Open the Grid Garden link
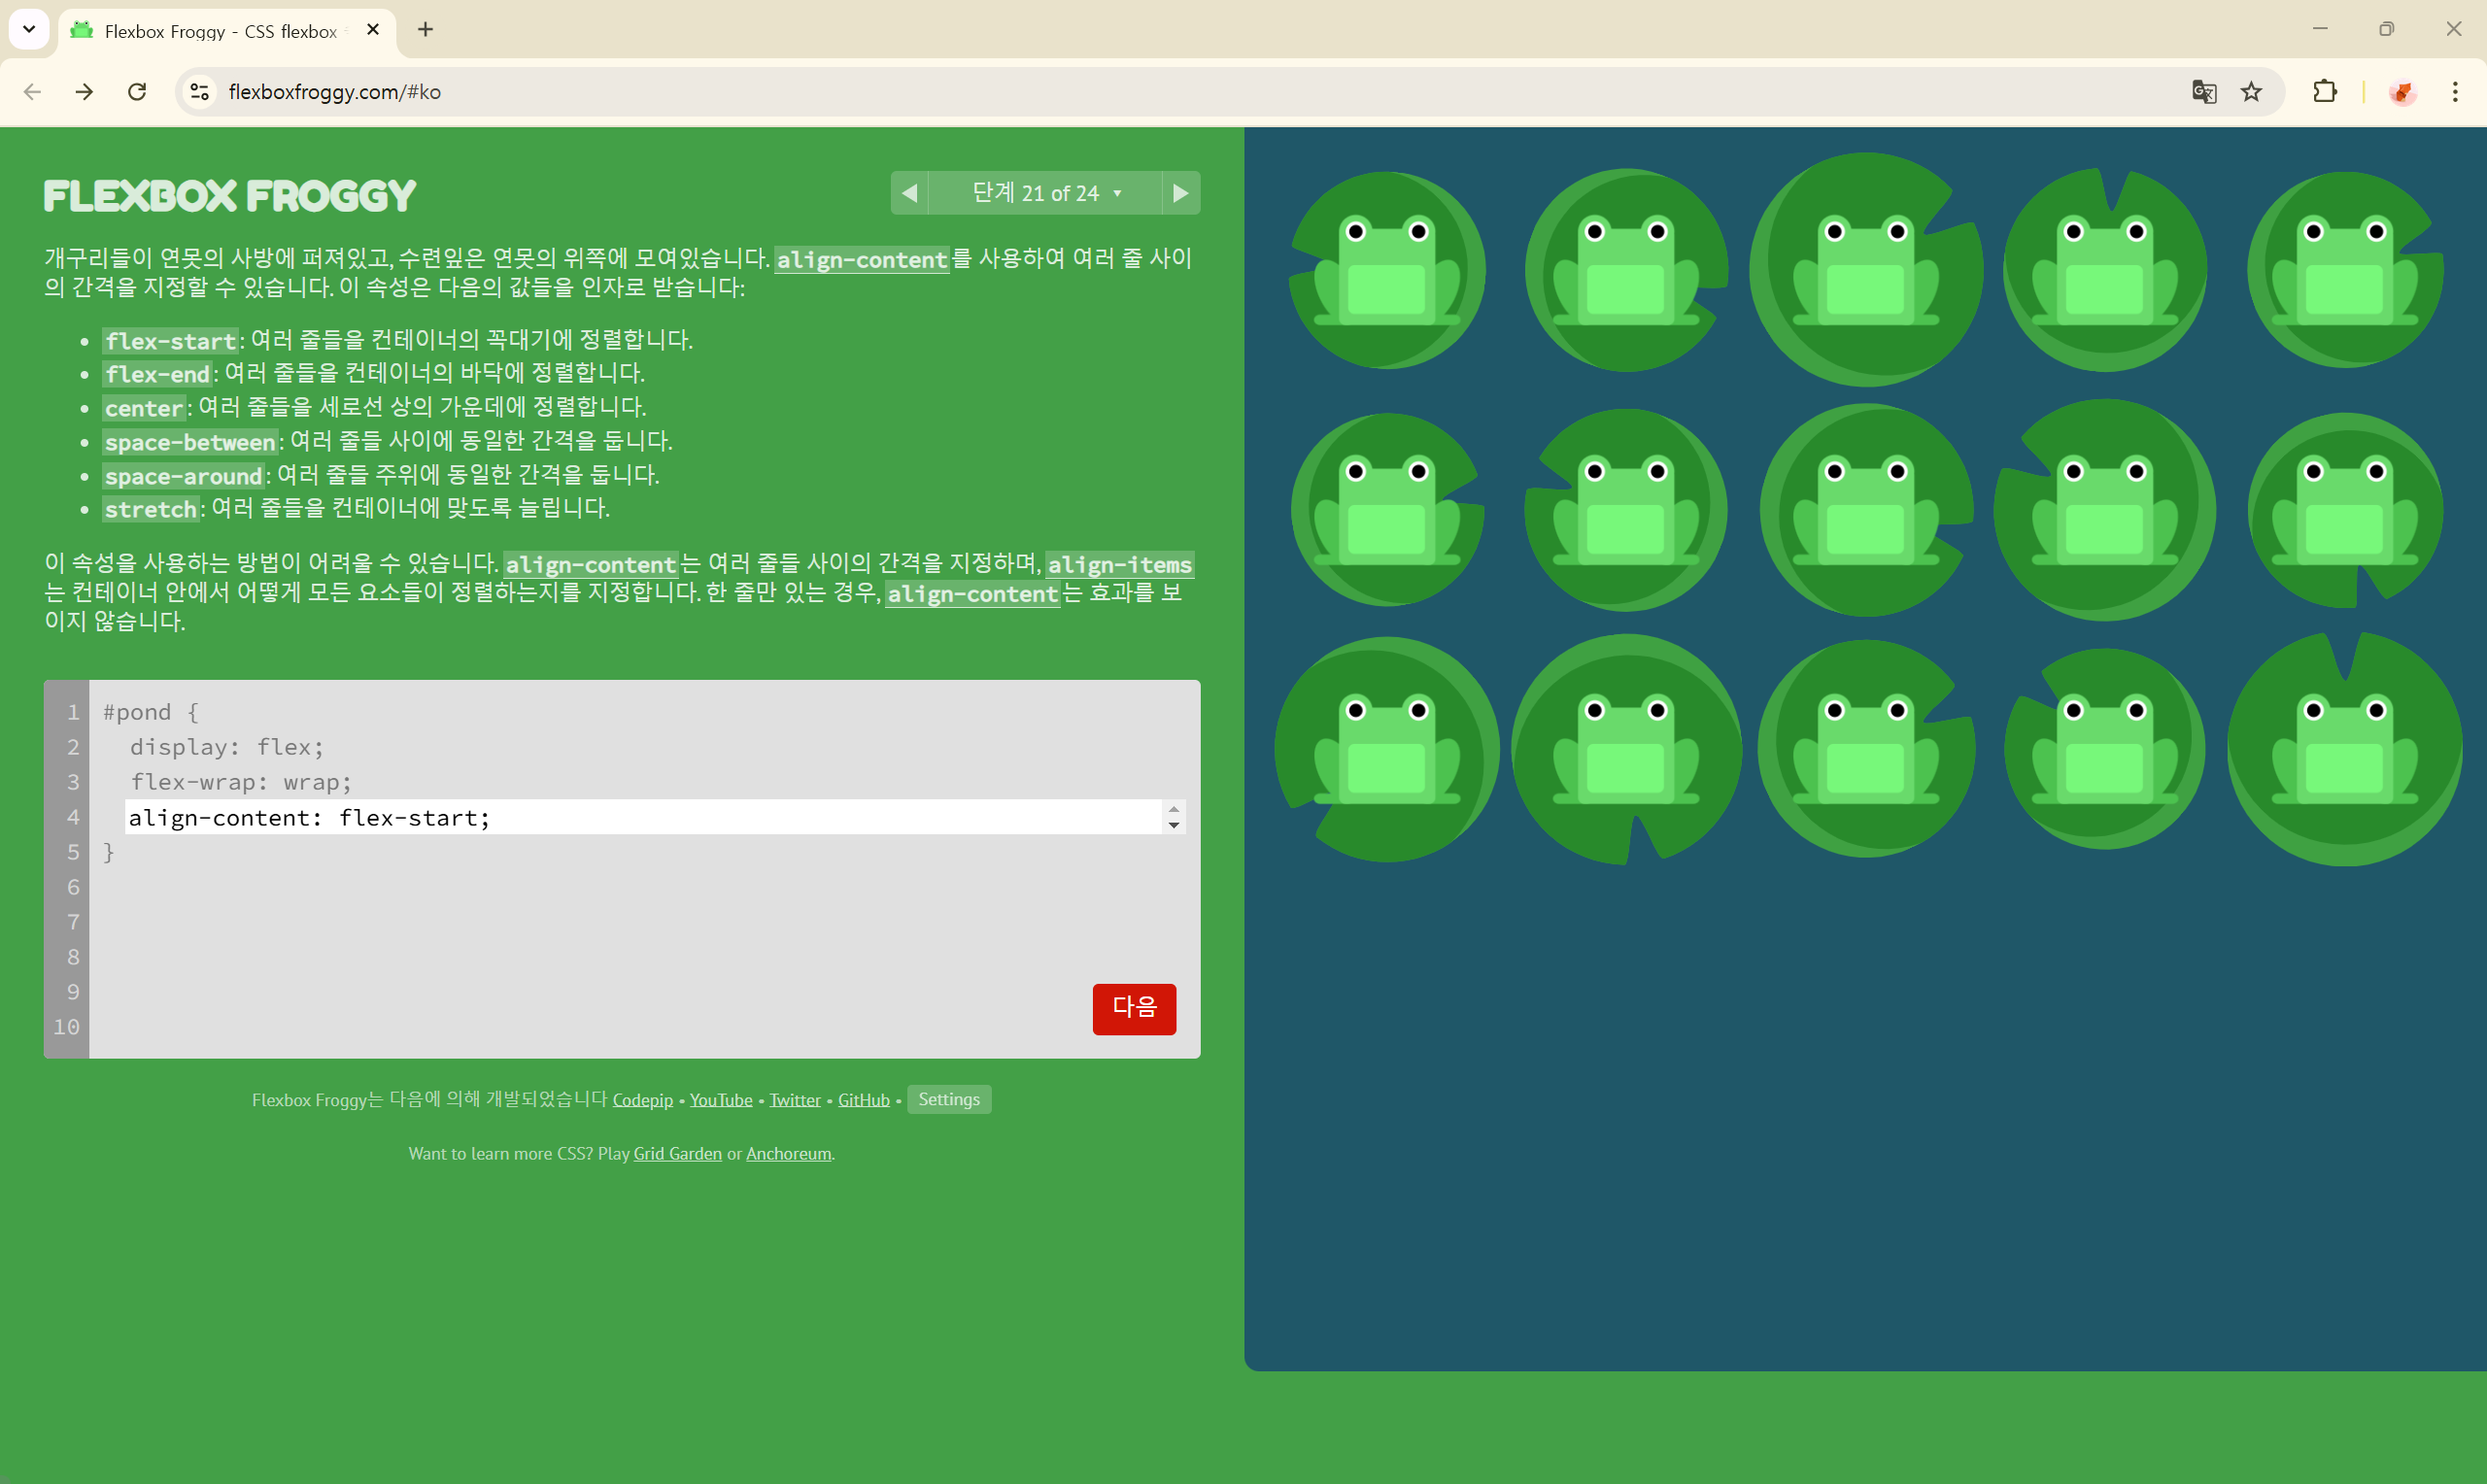2487x1484 pixels. pyautogui.click(x=677, y=1153)
